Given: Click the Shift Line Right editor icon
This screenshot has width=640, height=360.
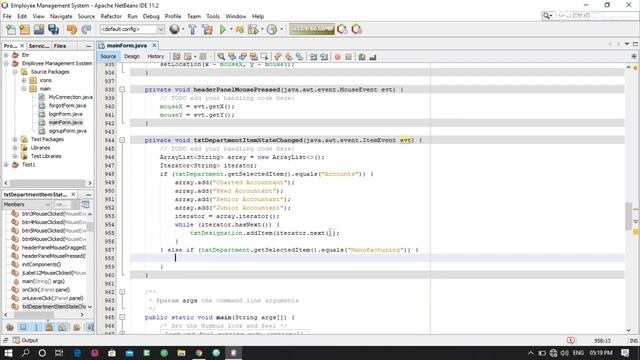Looking at the screenshot, I should click(324, 57).
